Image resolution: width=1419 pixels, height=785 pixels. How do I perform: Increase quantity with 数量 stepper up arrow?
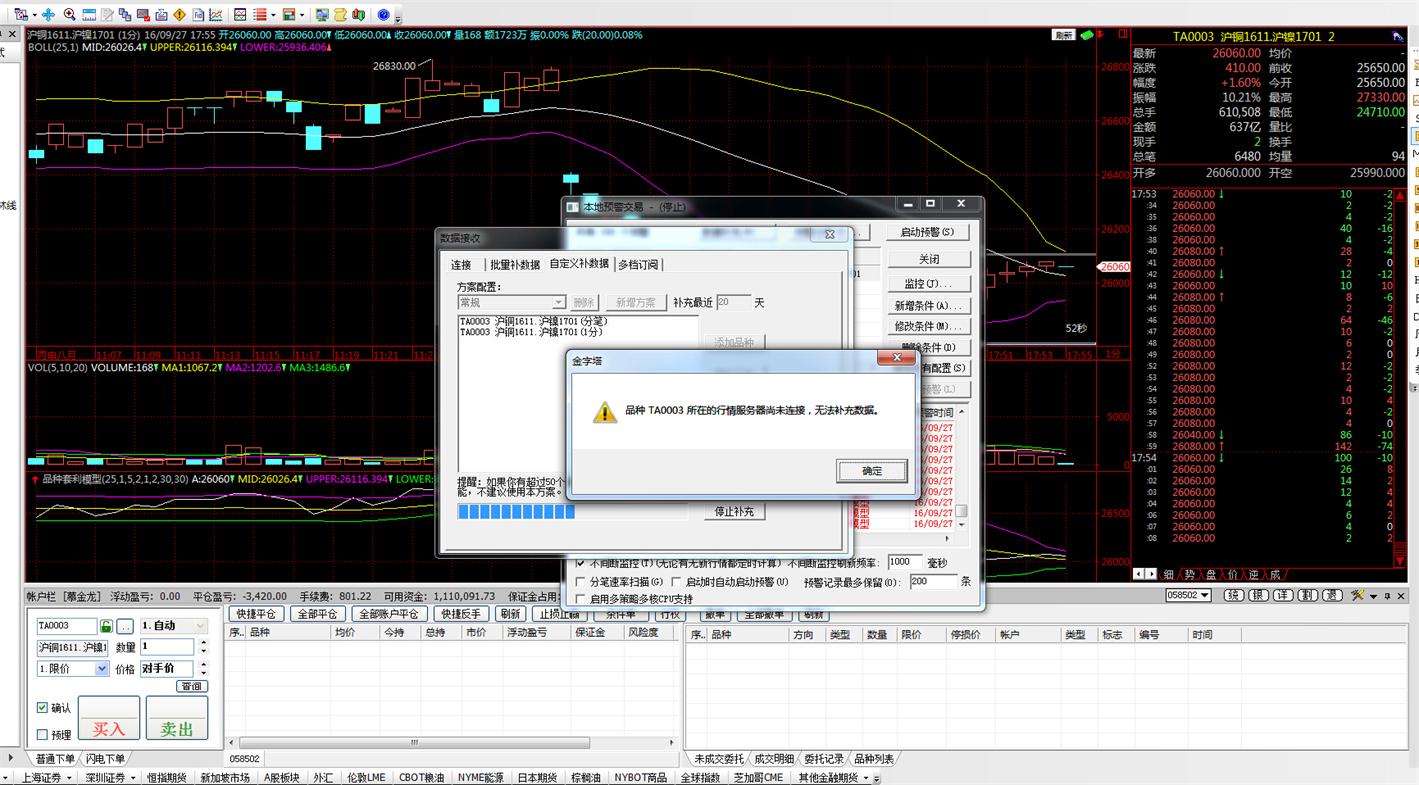tap(203, 643)
